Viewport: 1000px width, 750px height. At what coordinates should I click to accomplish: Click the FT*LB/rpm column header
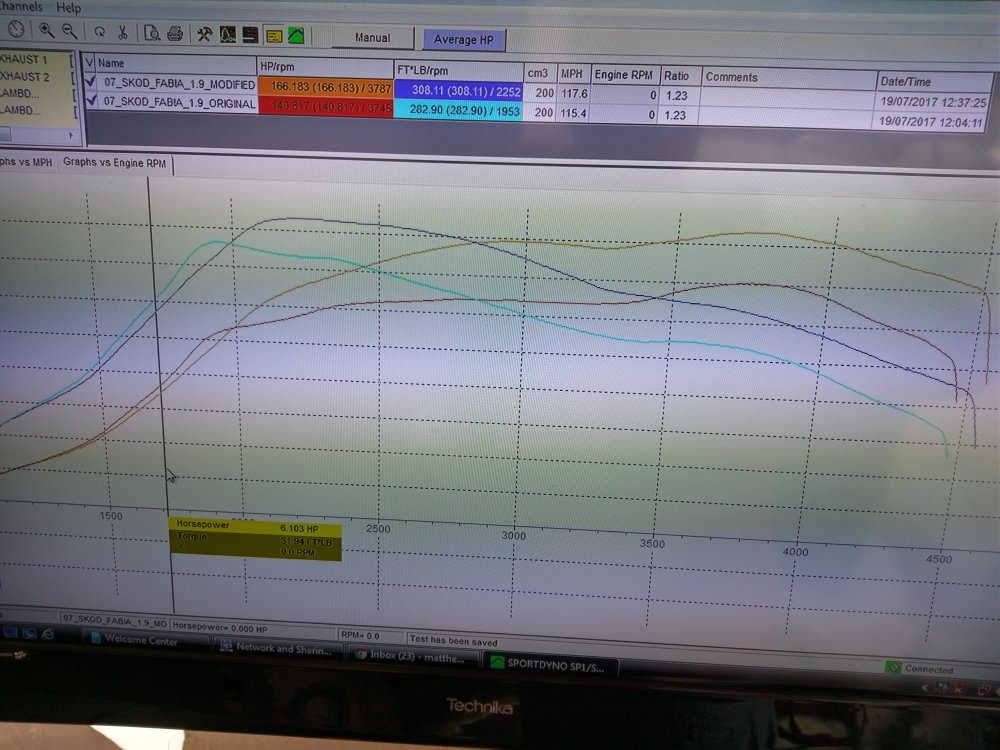tap(459, 70)
